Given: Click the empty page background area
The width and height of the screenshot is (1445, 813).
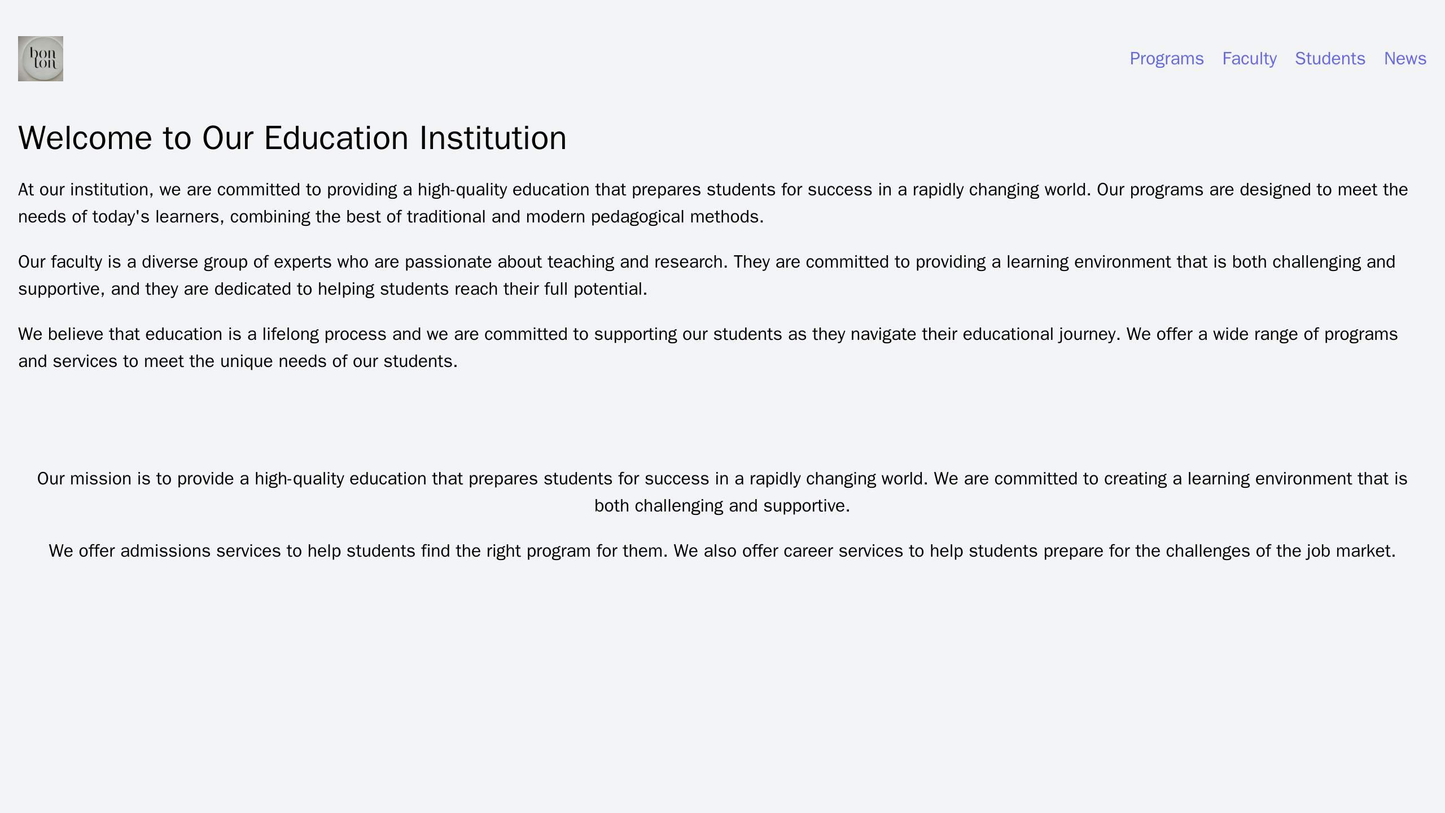Looking at the screenshot, I should (x=722, y=700).
